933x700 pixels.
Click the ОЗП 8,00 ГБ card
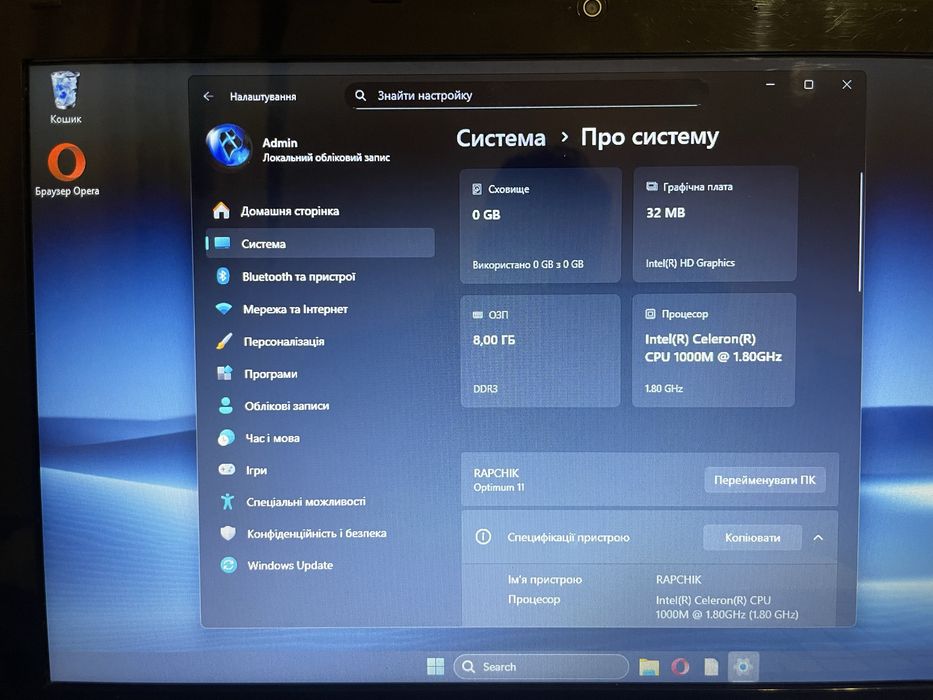540,351
